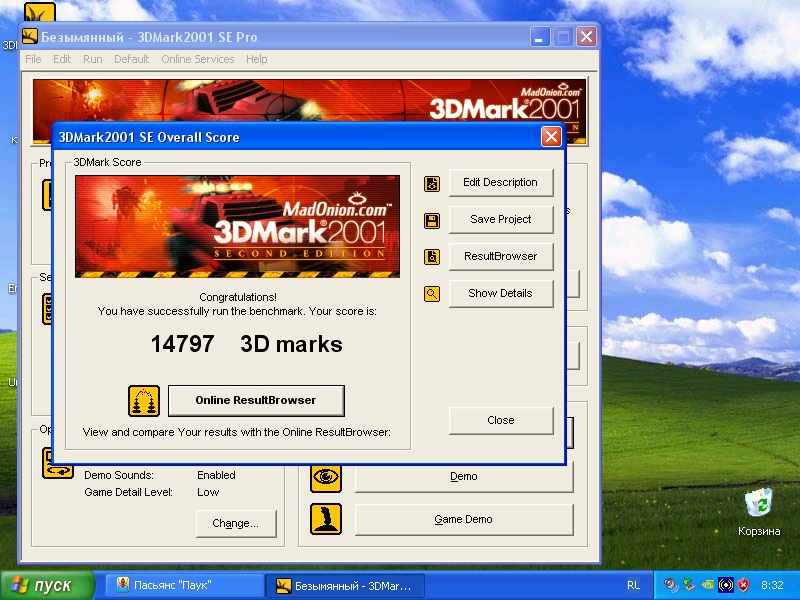
Task: Click the Edit Description button
Action: click(x=501, y=183)
